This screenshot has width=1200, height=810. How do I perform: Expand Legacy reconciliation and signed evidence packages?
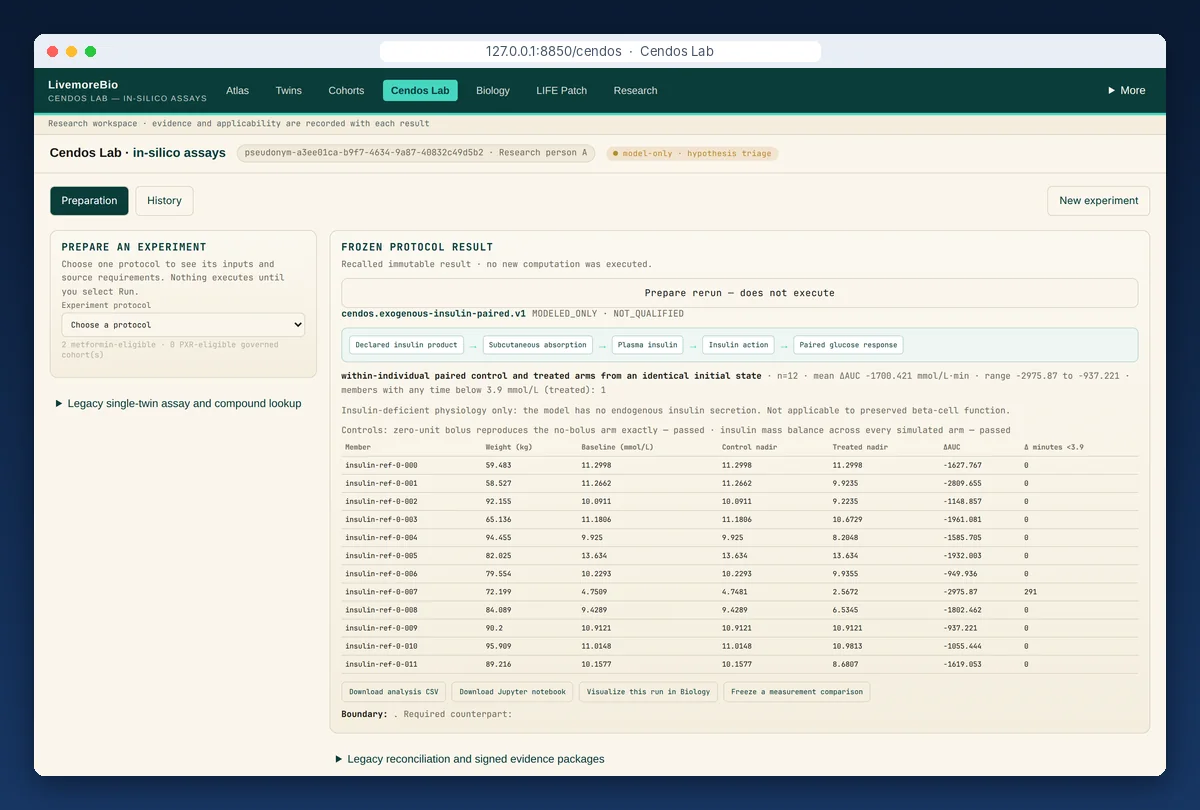(470, 759)
